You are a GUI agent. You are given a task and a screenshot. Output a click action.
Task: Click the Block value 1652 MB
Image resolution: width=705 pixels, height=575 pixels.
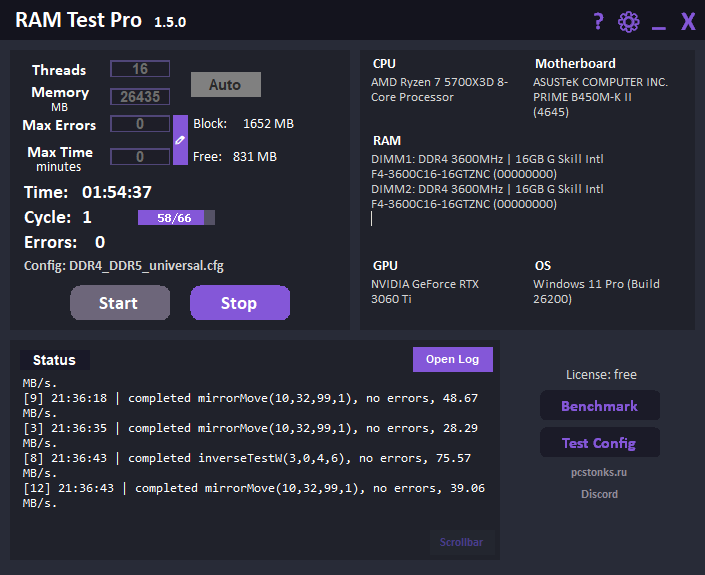pyautogui.click(x=268, y=124)
